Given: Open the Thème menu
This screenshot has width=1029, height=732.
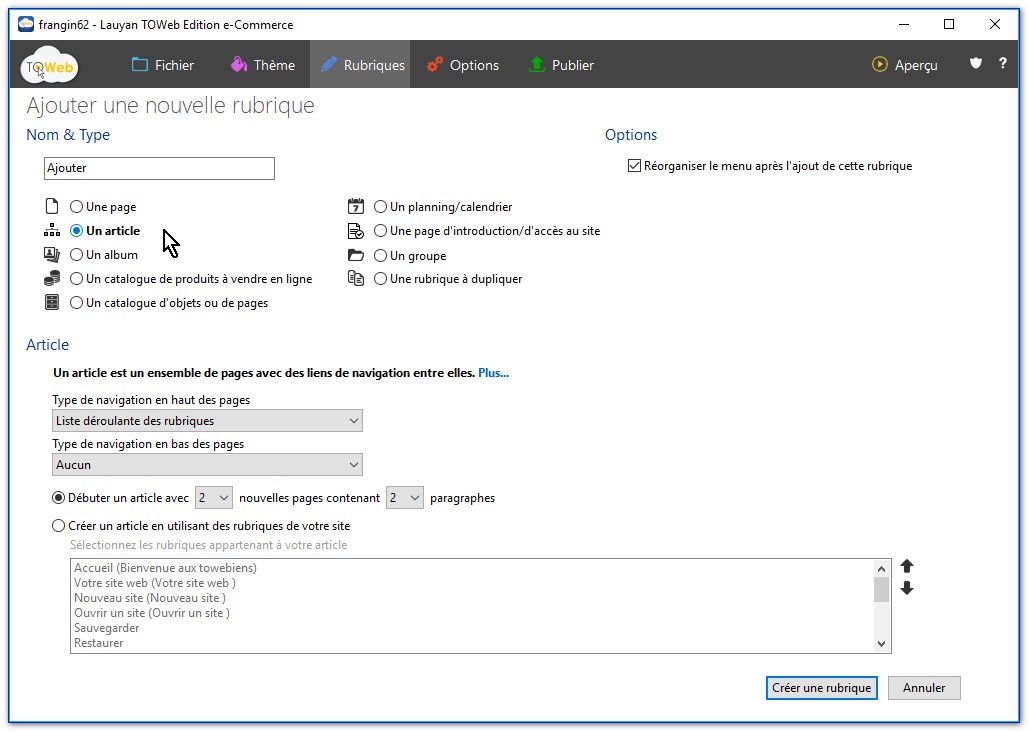Looking at the screenshot, I should (x=262, y=65).
